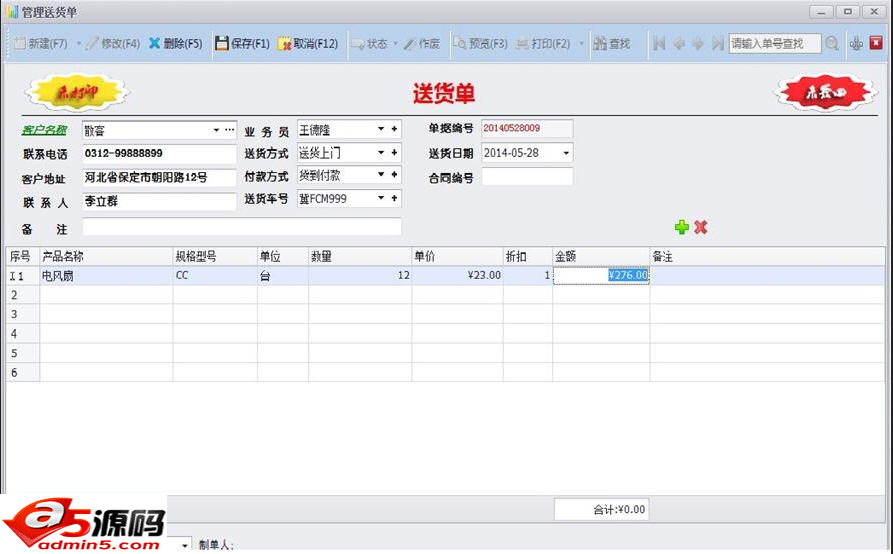Click the 客户名称 green link label

pos(44,130)
